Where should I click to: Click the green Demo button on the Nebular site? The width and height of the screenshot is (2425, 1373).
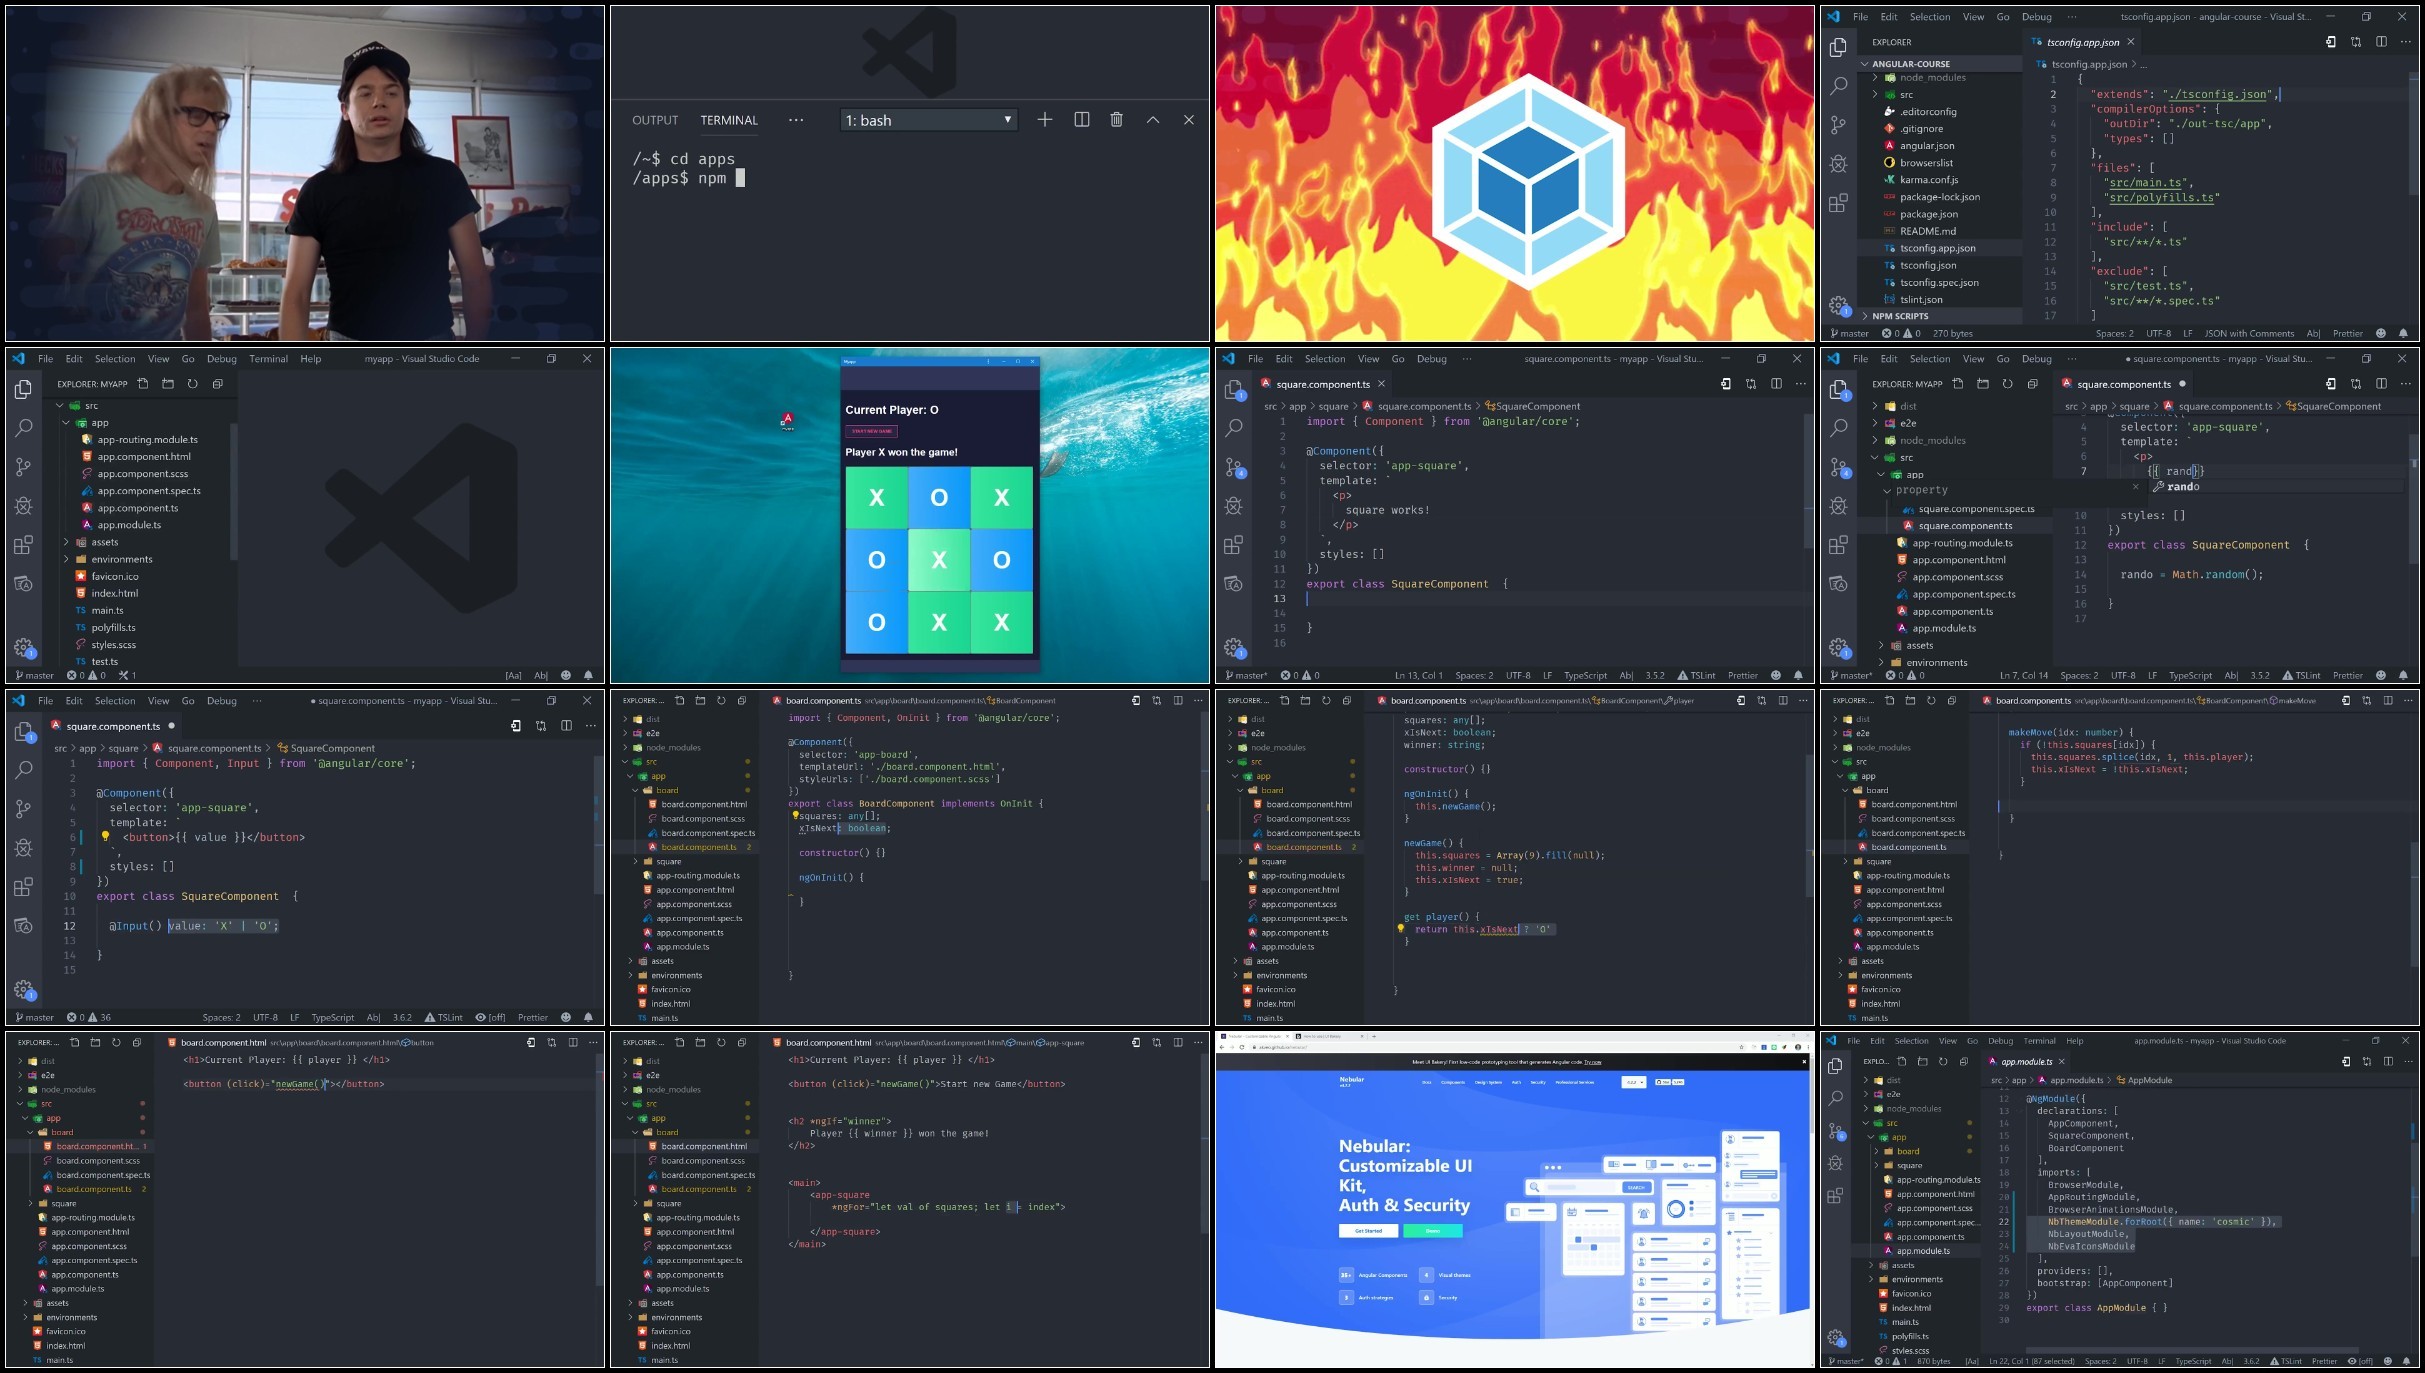pyautogui.click(x=1433, y=1231)
